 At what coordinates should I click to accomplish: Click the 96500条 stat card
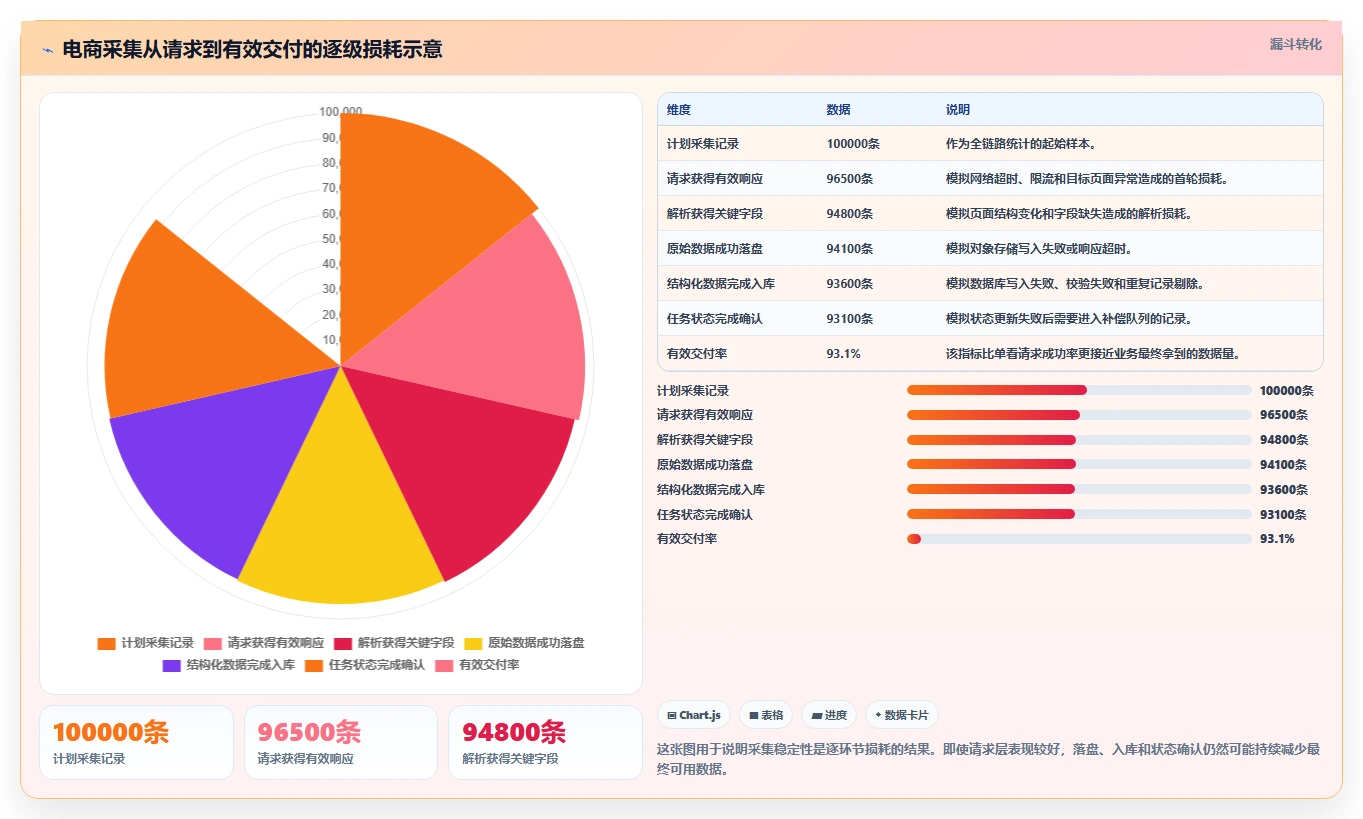coord(341,742)
